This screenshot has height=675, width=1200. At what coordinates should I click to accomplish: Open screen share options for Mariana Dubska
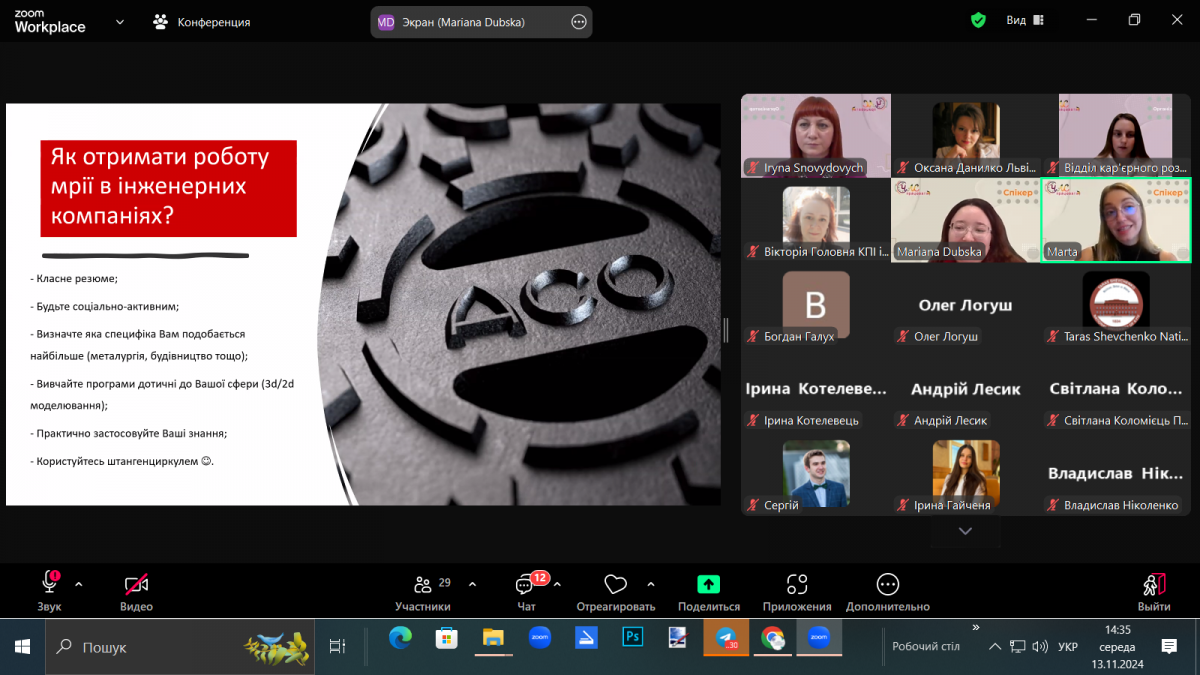click(x=578, y=22)
